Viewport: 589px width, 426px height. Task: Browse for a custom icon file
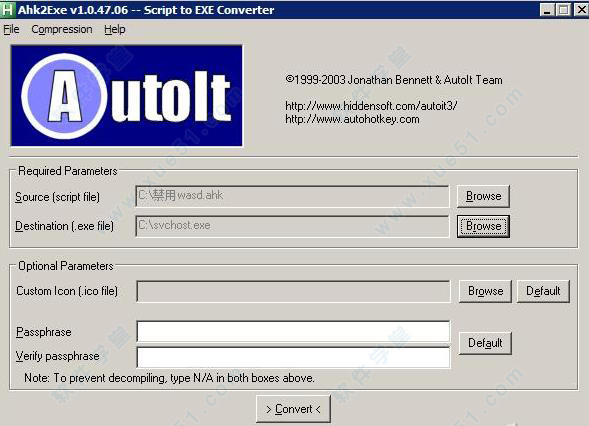[x=485, y=291]
